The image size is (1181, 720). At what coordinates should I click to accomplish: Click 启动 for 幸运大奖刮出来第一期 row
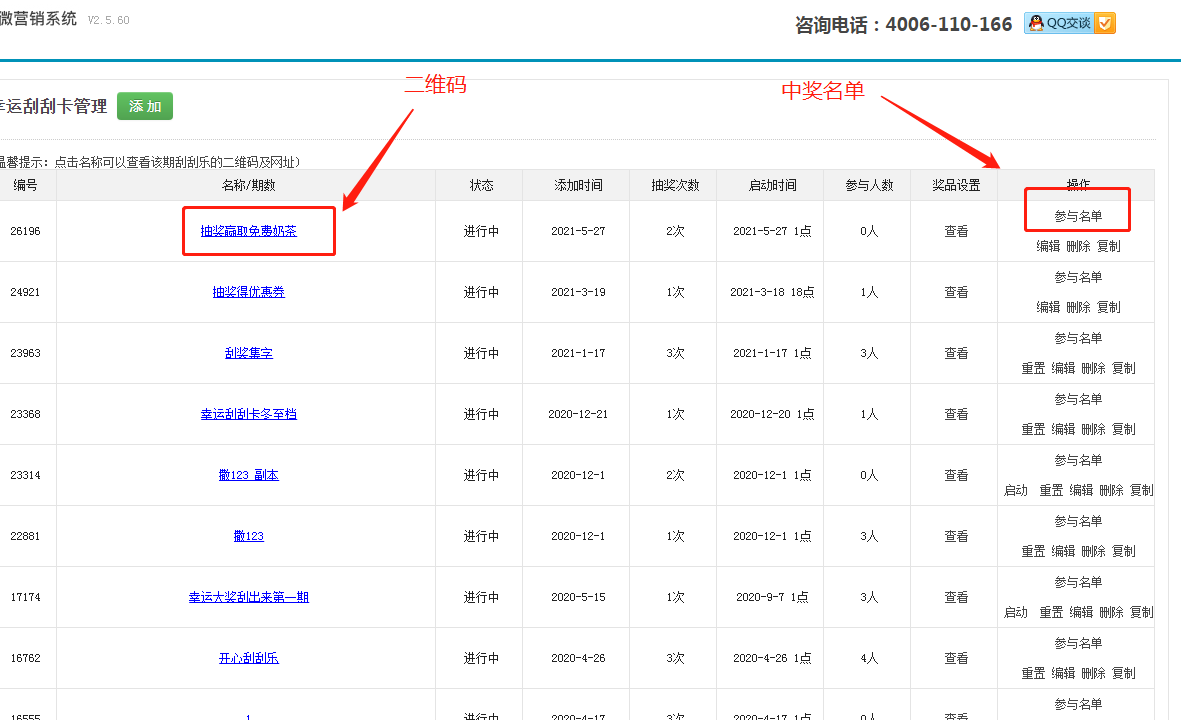(x=1016, y=612)
